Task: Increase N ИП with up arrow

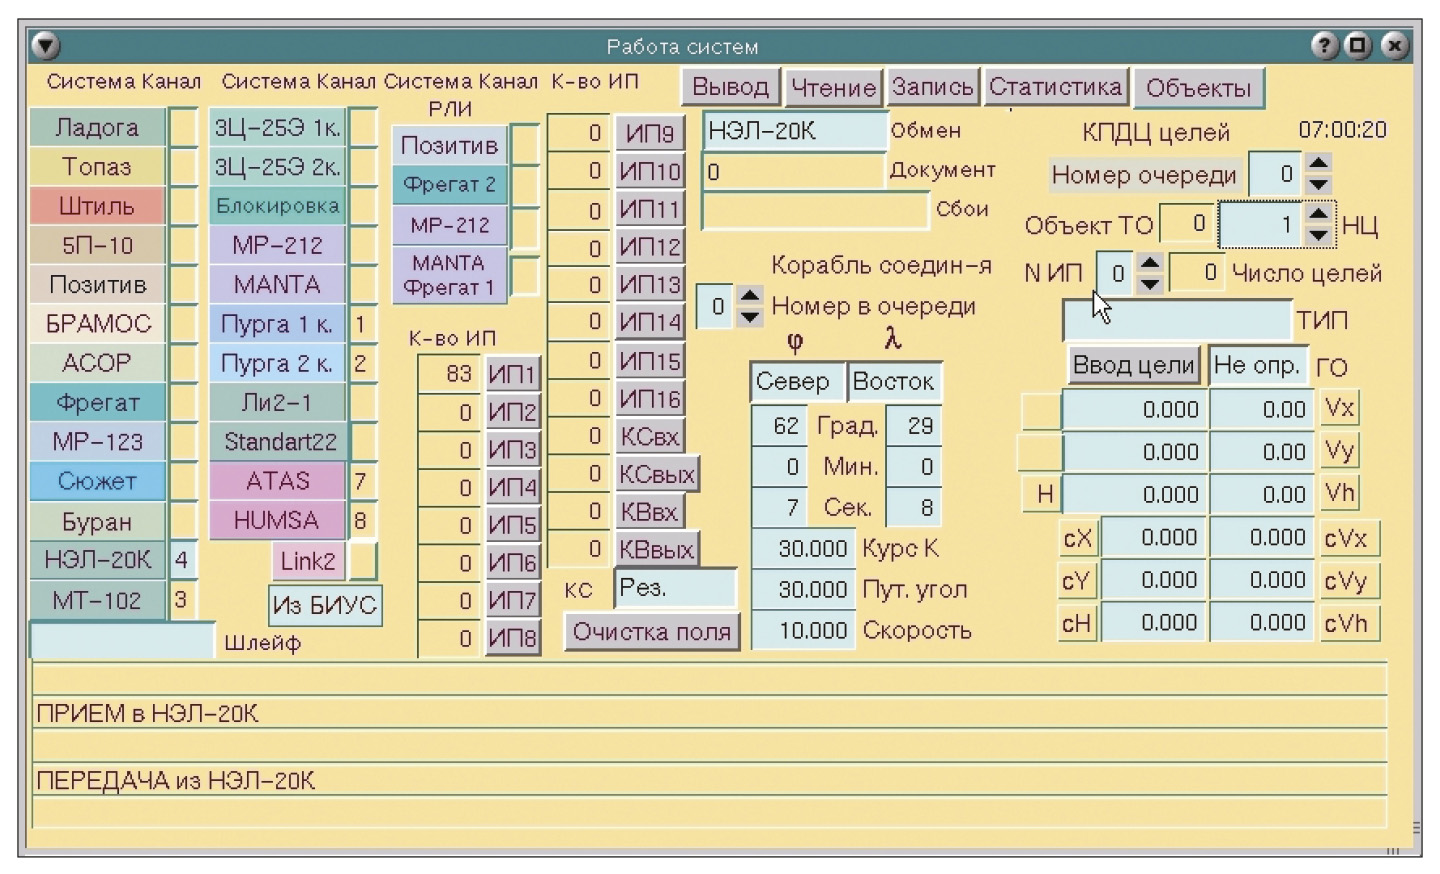Action: (1150, 263)
